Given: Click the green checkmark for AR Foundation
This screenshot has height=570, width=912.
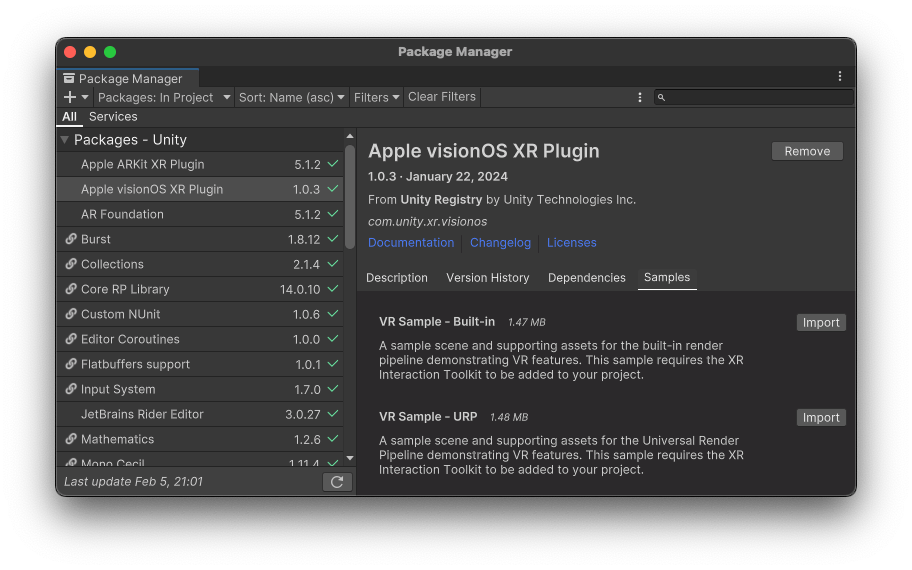Looking at the screenshot, I should tap(333, 214).
